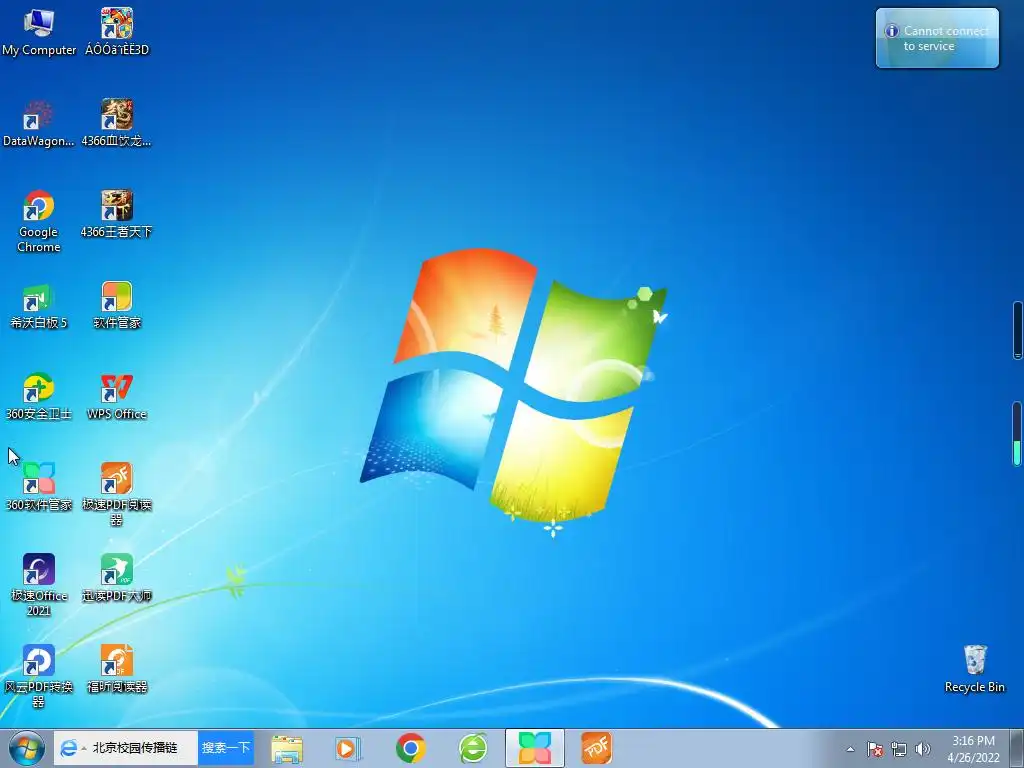
Task: Launch Windows Media Player from taskbar
Action: coord(347,748)
